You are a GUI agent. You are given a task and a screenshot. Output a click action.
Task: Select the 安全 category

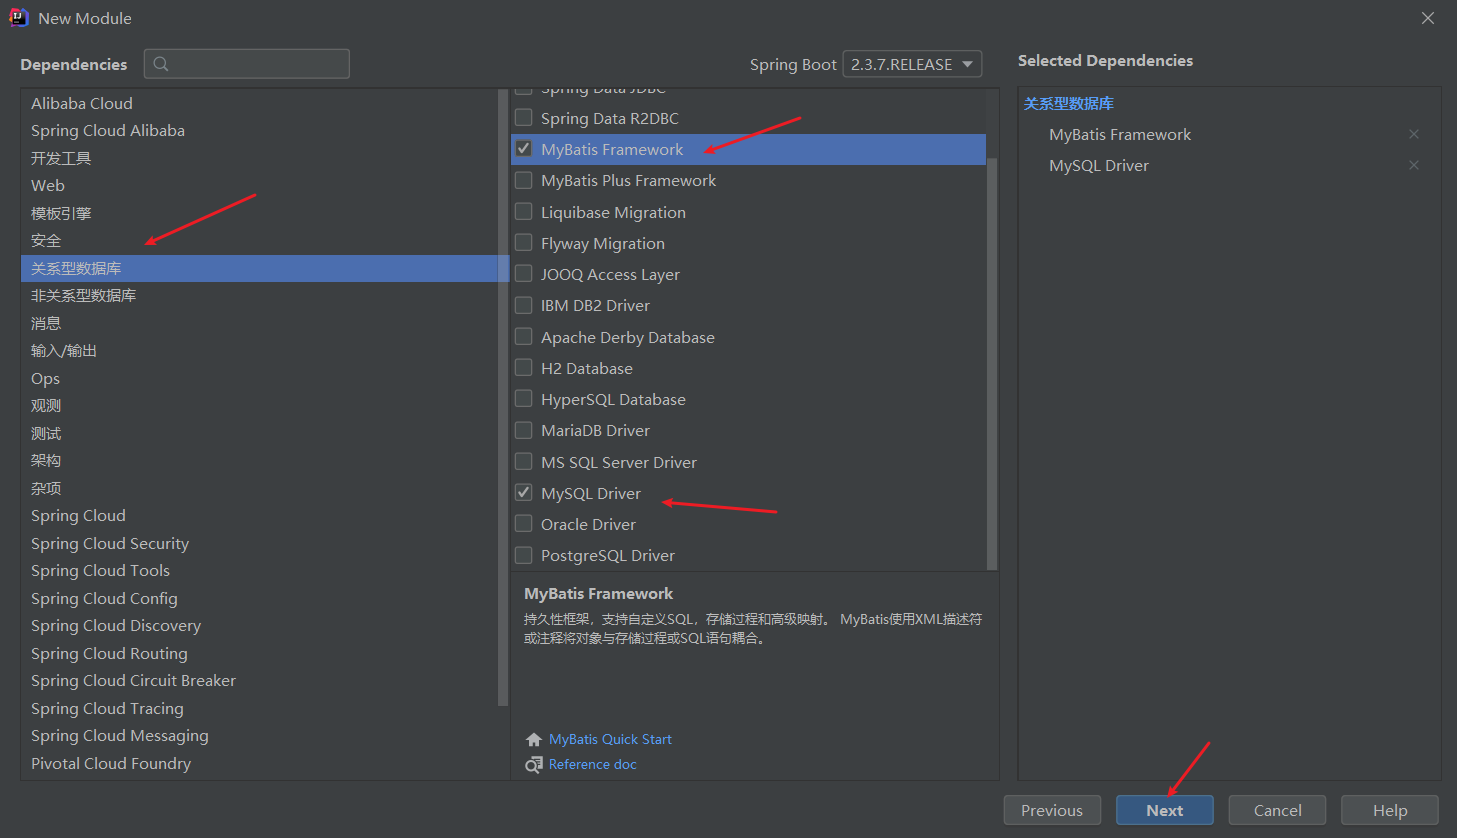pyautogui.click(x=259, y=240)
